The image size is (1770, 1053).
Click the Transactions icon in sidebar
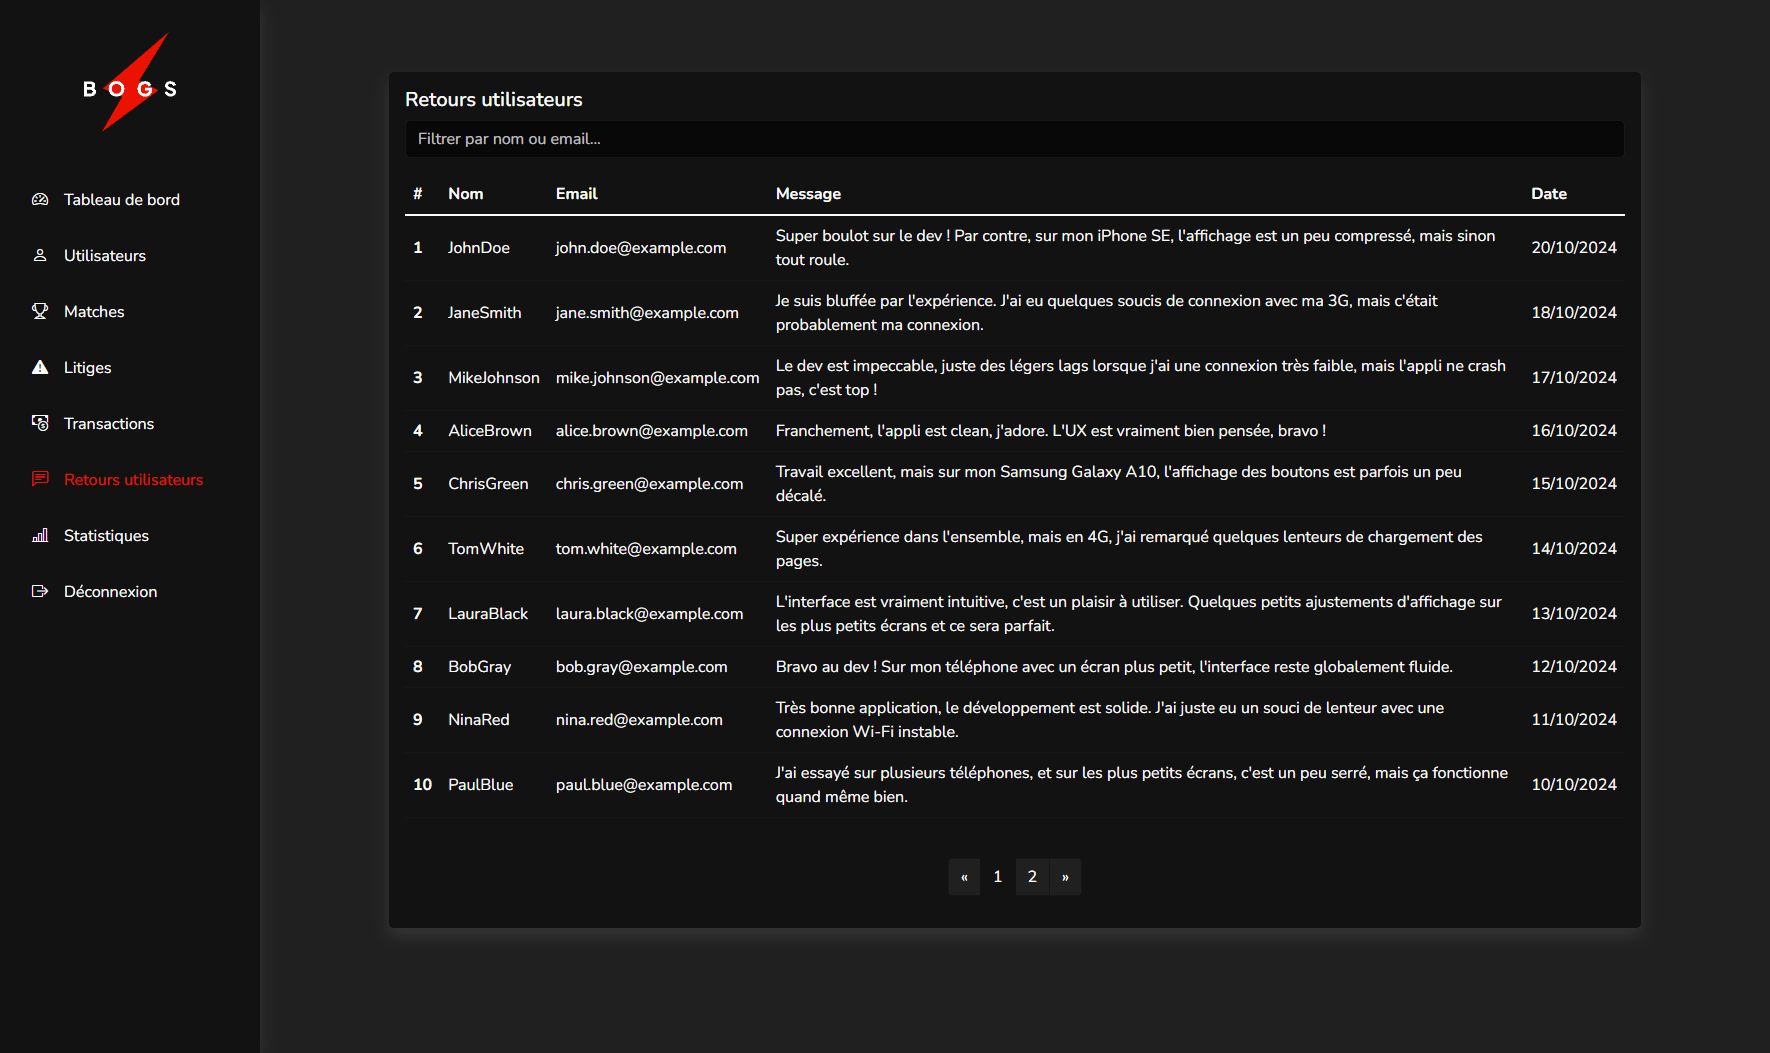[40, 424]
